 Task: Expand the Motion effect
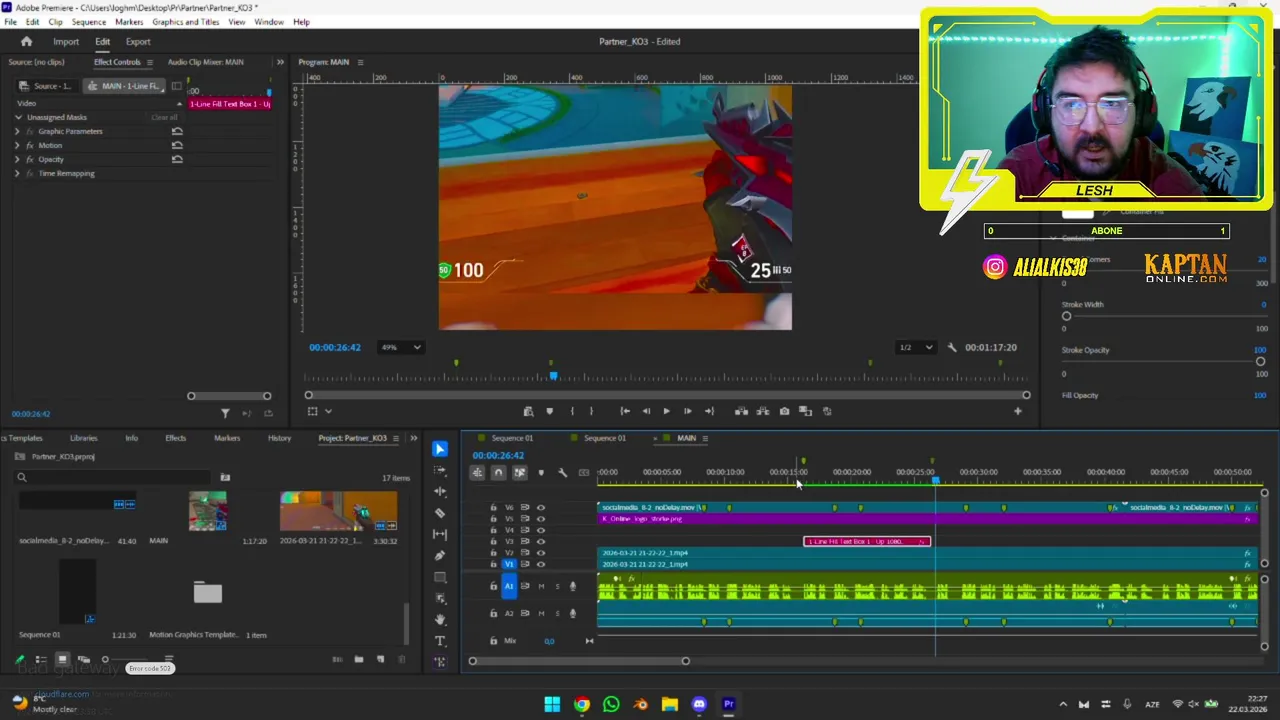17,145
